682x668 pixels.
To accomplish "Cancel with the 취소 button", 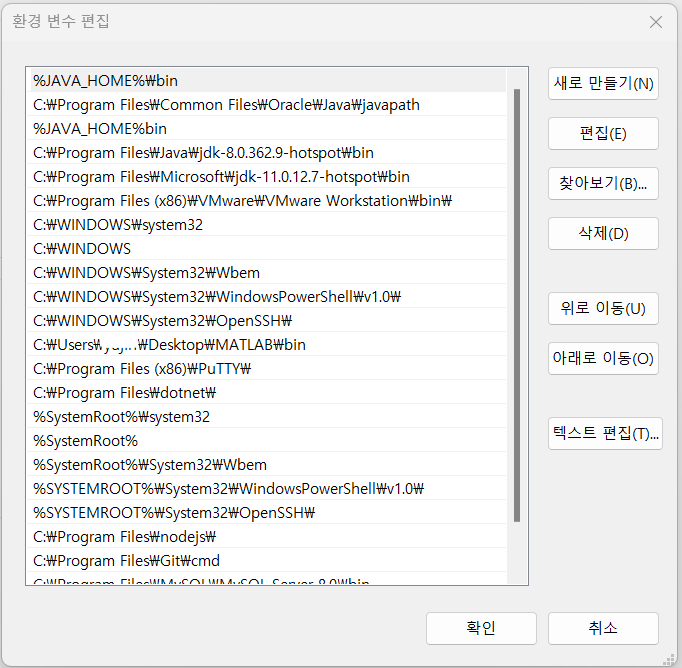I will 603,628.
